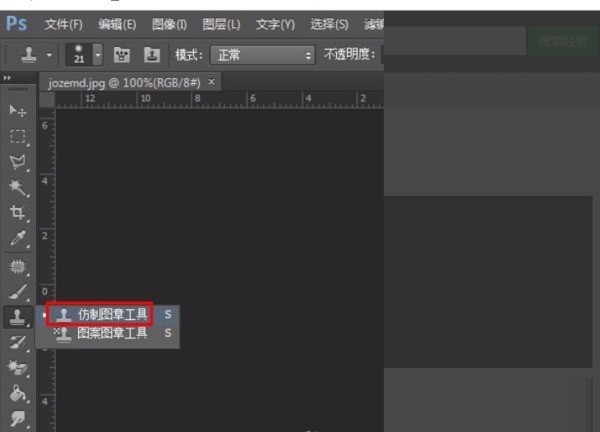Open the 文件(F) menu
Screen dimensions: 600x432
64,24
